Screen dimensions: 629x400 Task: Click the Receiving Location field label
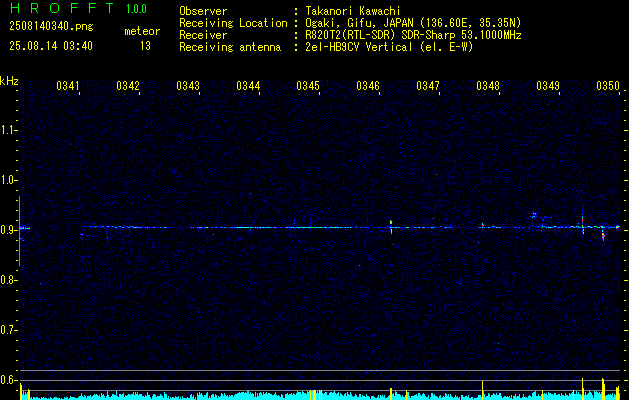(233, 23)
